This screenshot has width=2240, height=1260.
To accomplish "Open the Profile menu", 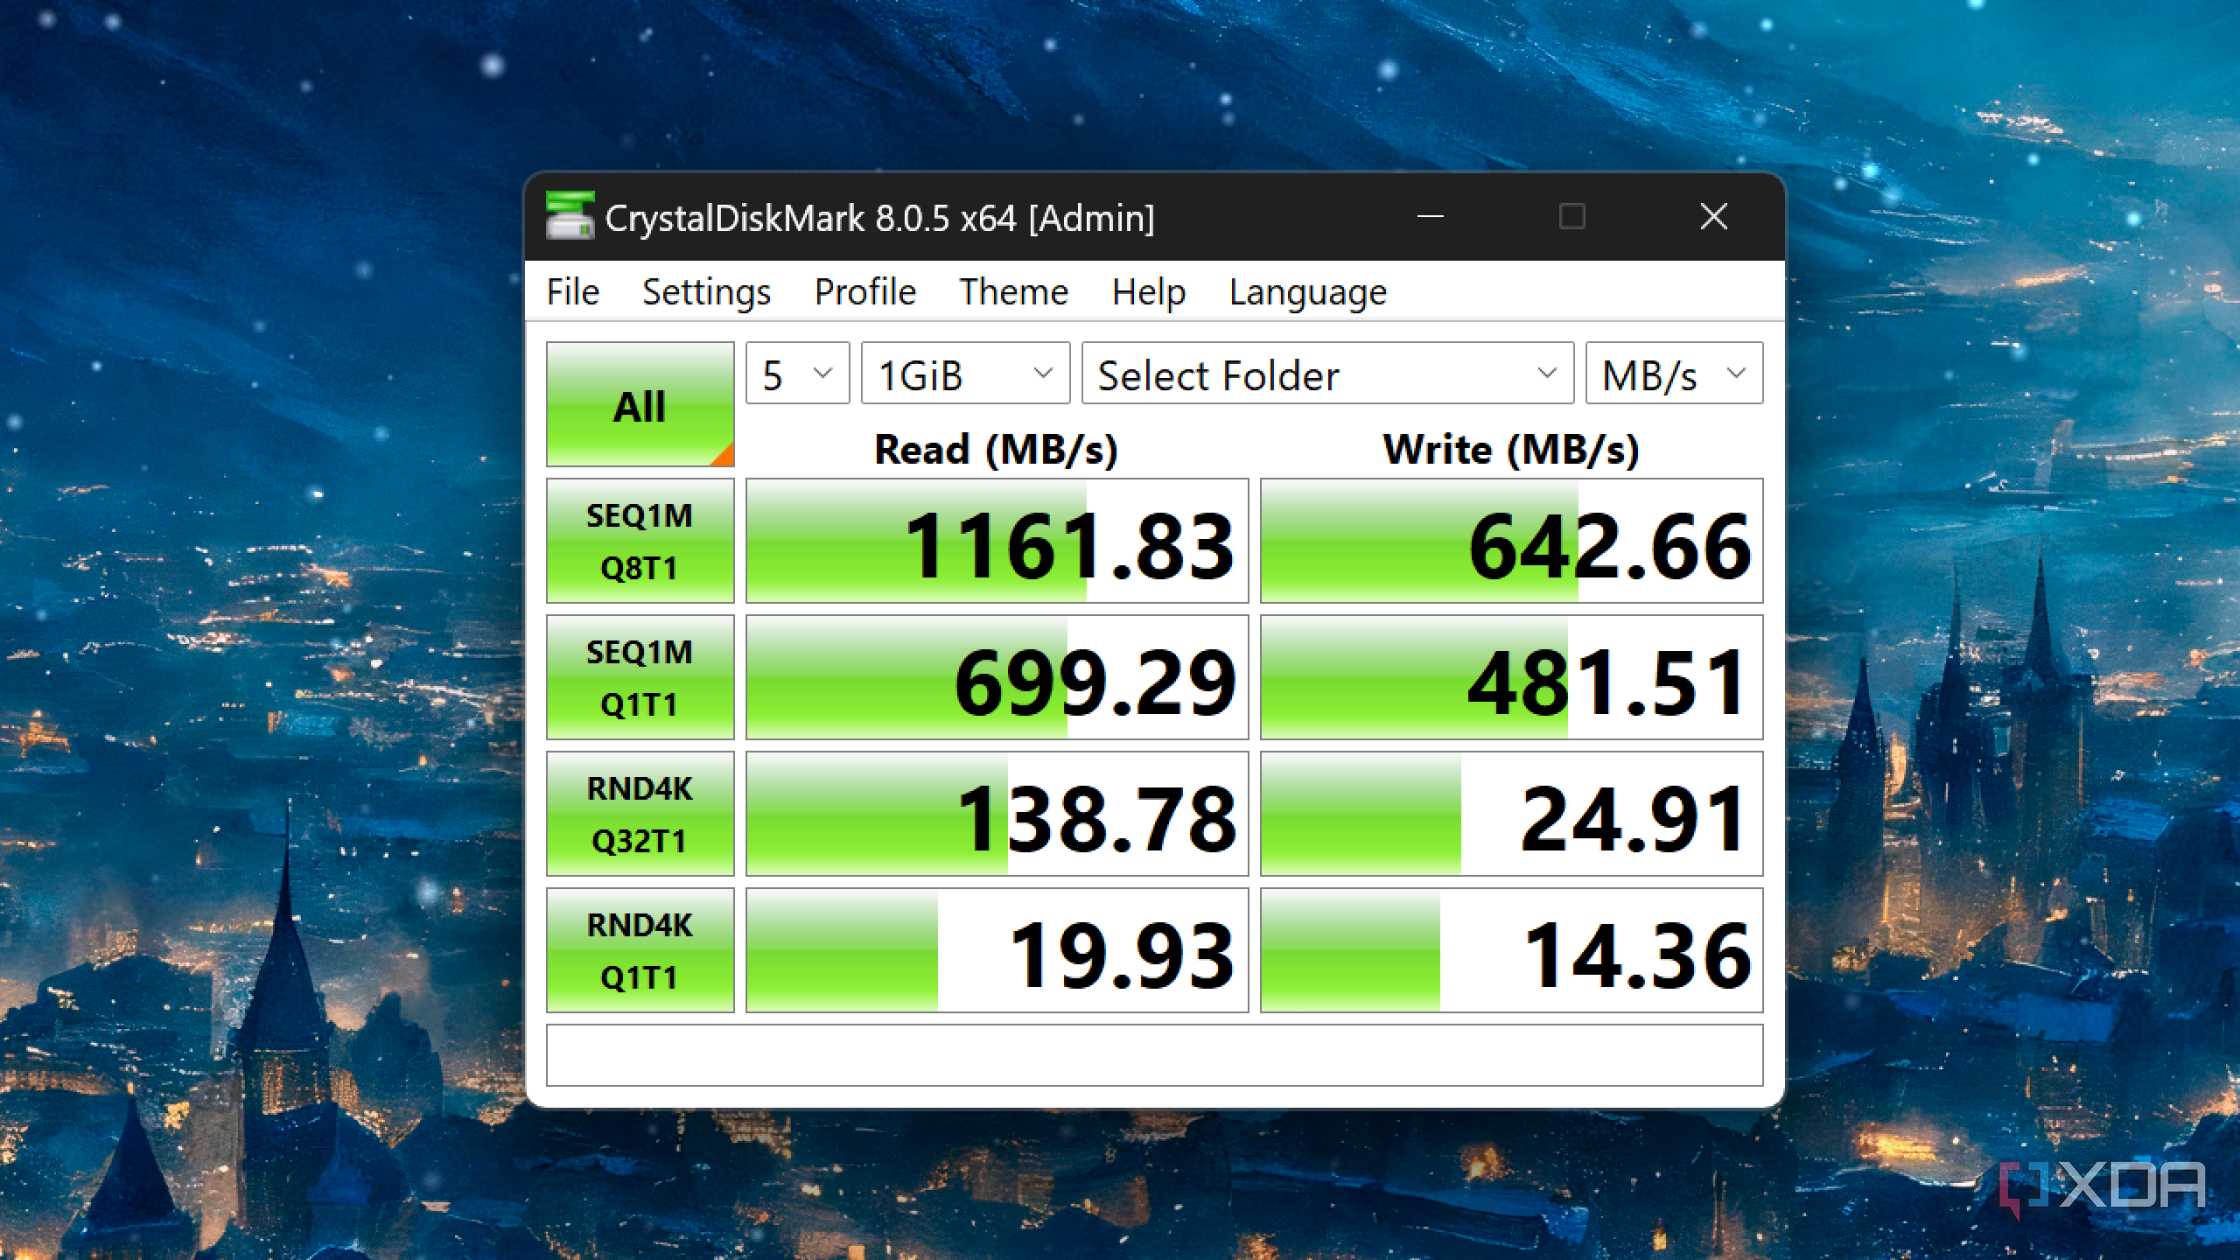I will click(x=865, y=292).
